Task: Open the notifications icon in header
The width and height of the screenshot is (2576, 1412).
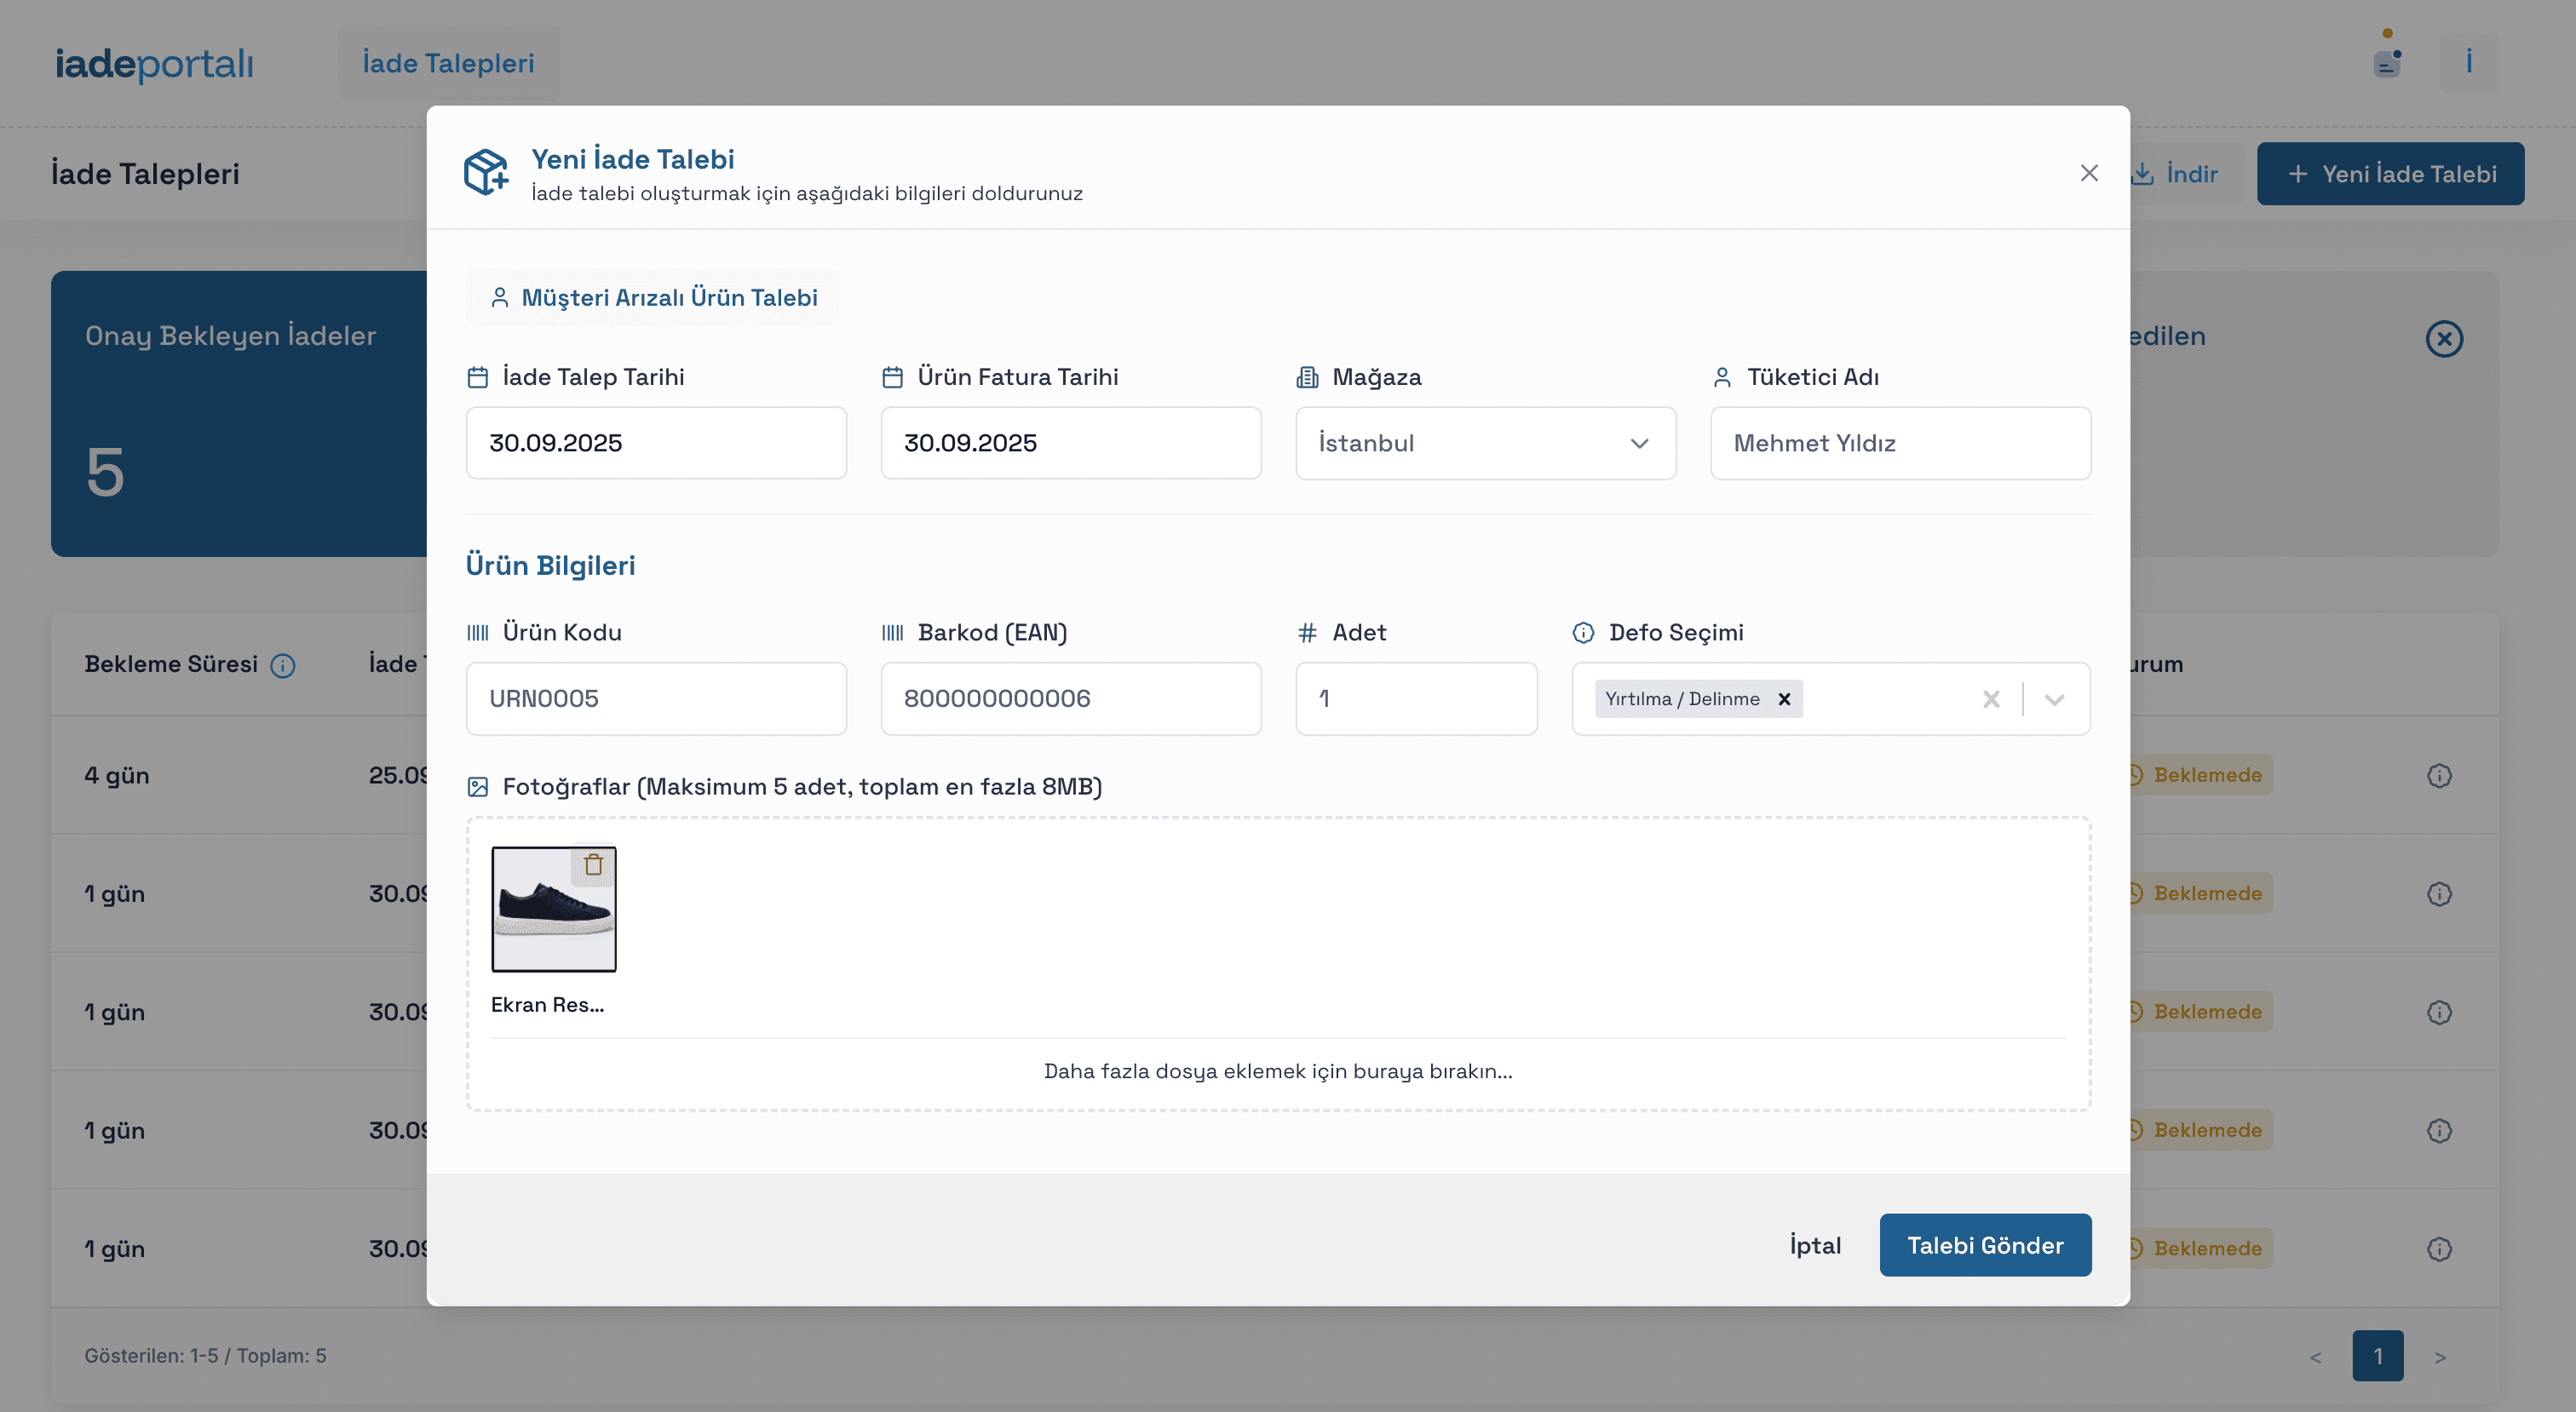Action: (2387, 63)
